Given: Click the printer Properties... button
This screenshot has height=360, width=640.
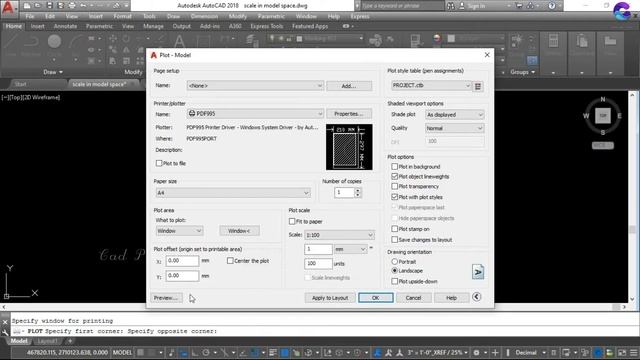Looking at the screenshot, I should tap(349, 114).
